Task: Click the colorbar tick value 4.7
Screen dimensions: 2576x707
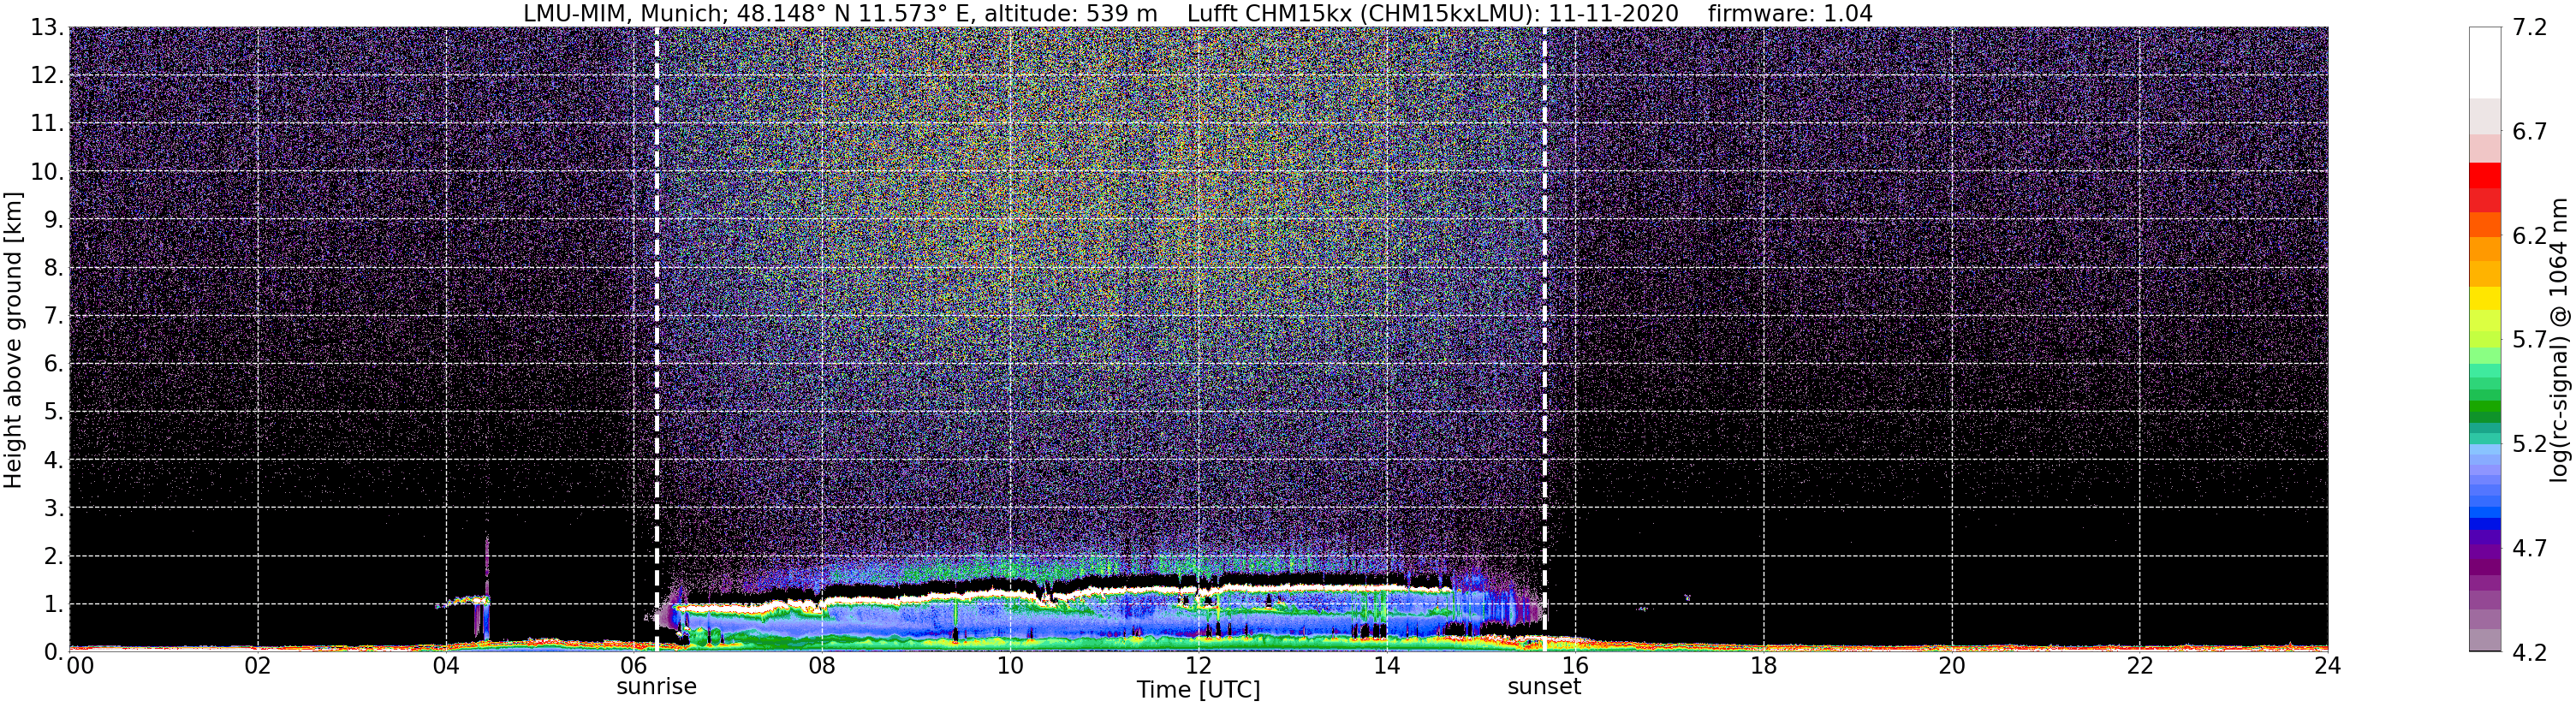Action: pos(2529,548)
